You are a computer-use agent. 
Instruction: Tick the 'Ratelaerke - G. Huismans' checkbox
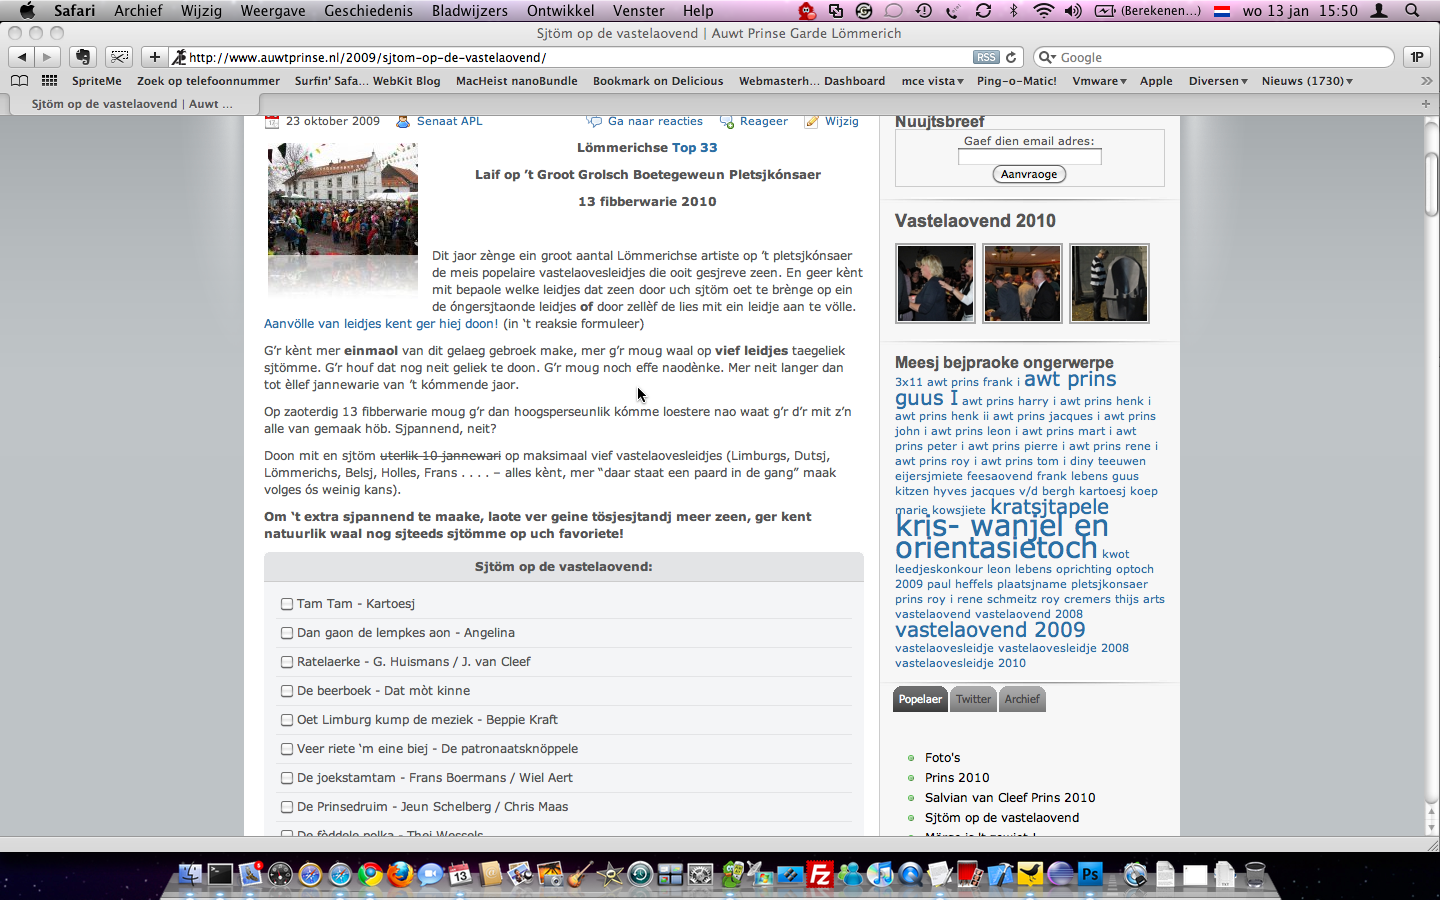tap(287, 662)
